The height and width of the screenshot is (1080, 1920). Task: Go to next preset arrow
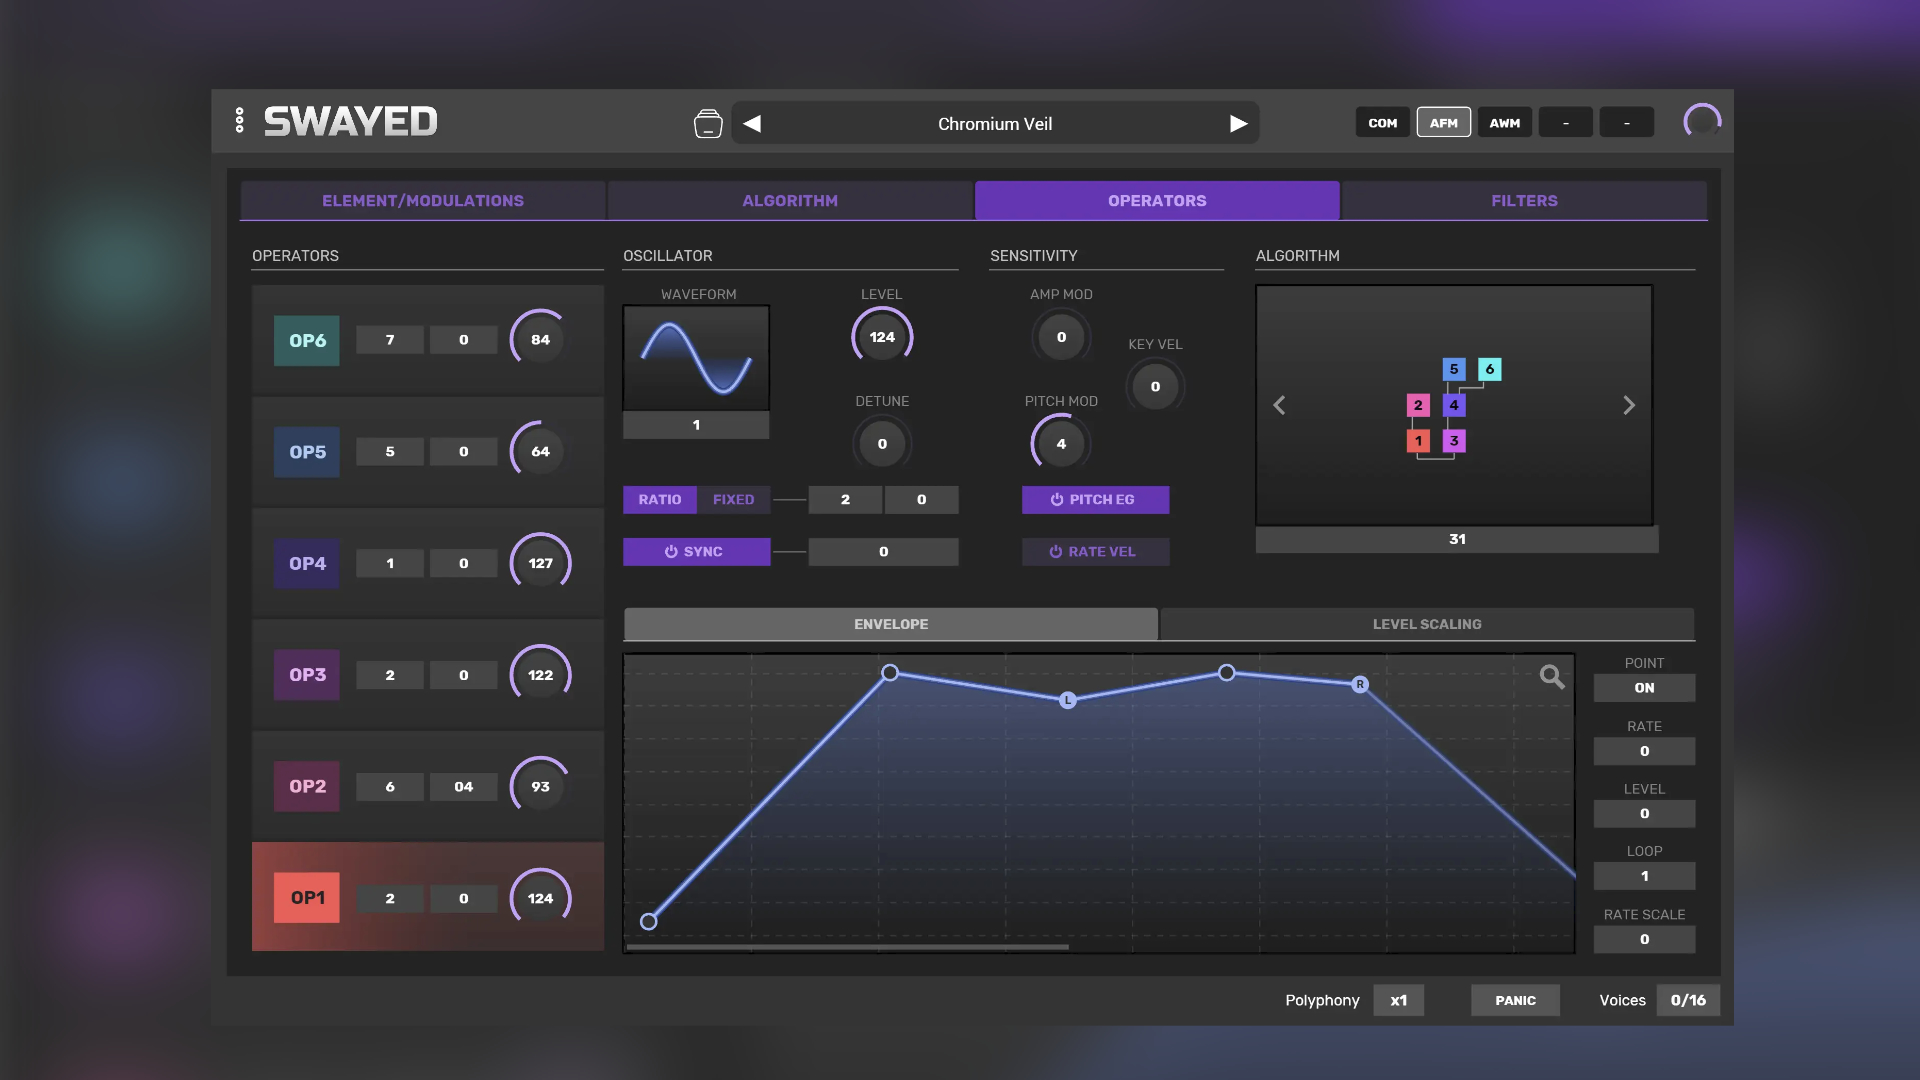click(x=1238, y=124)
